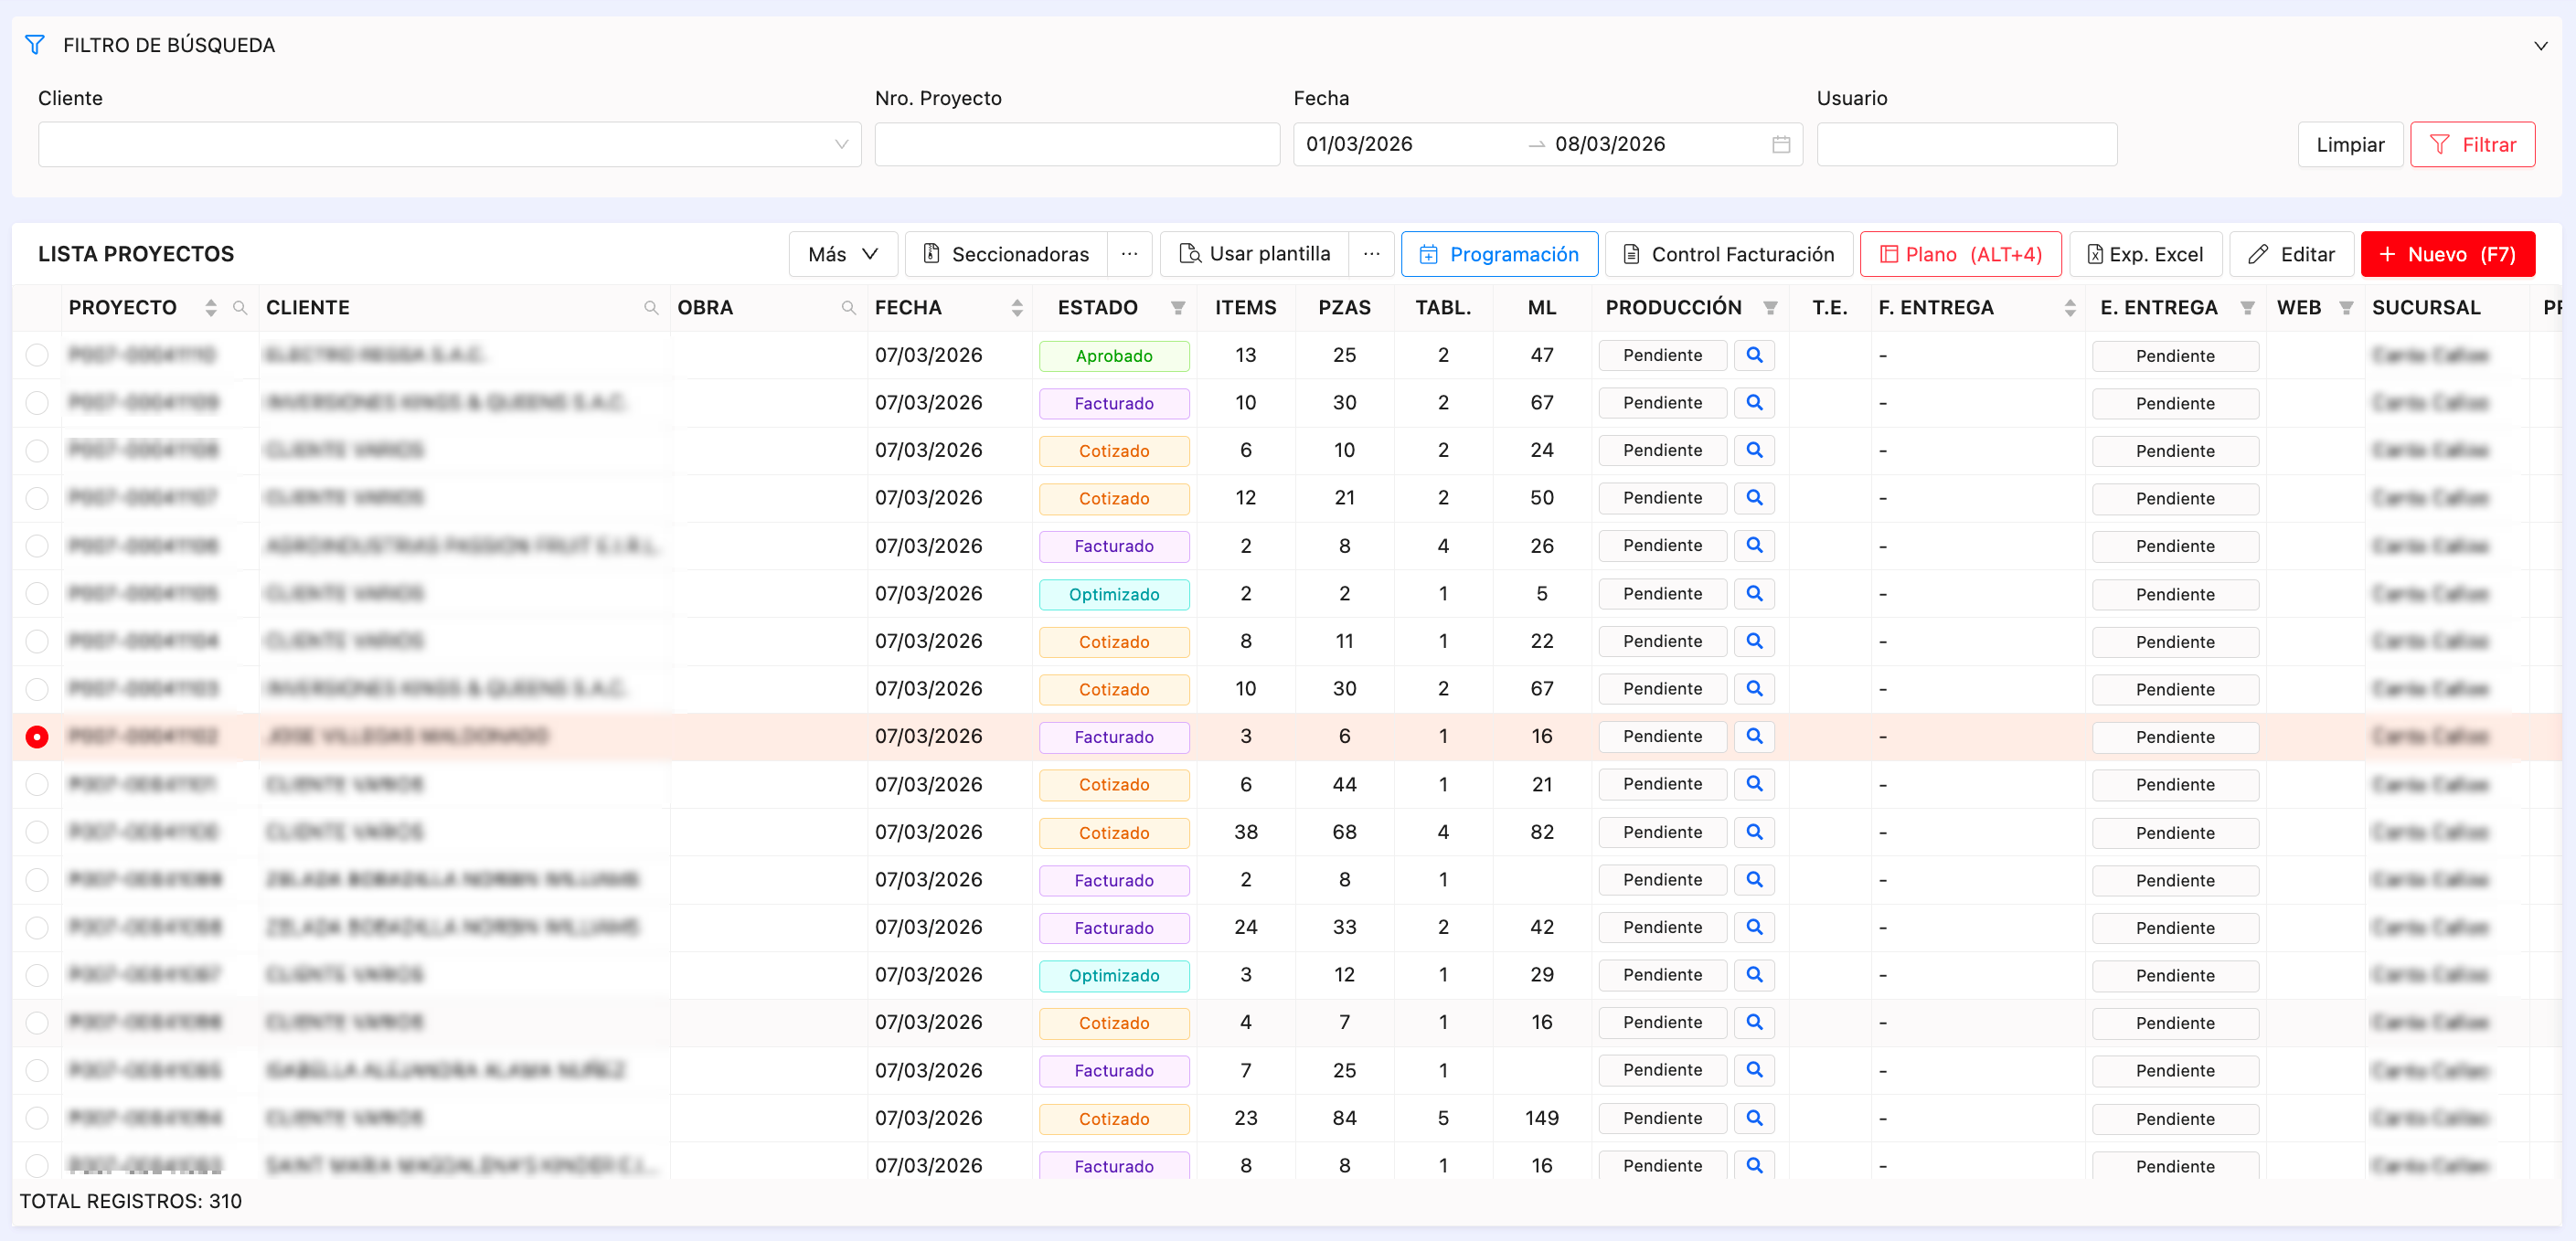Select the radio button of first Optimizado row

point(37,594)
